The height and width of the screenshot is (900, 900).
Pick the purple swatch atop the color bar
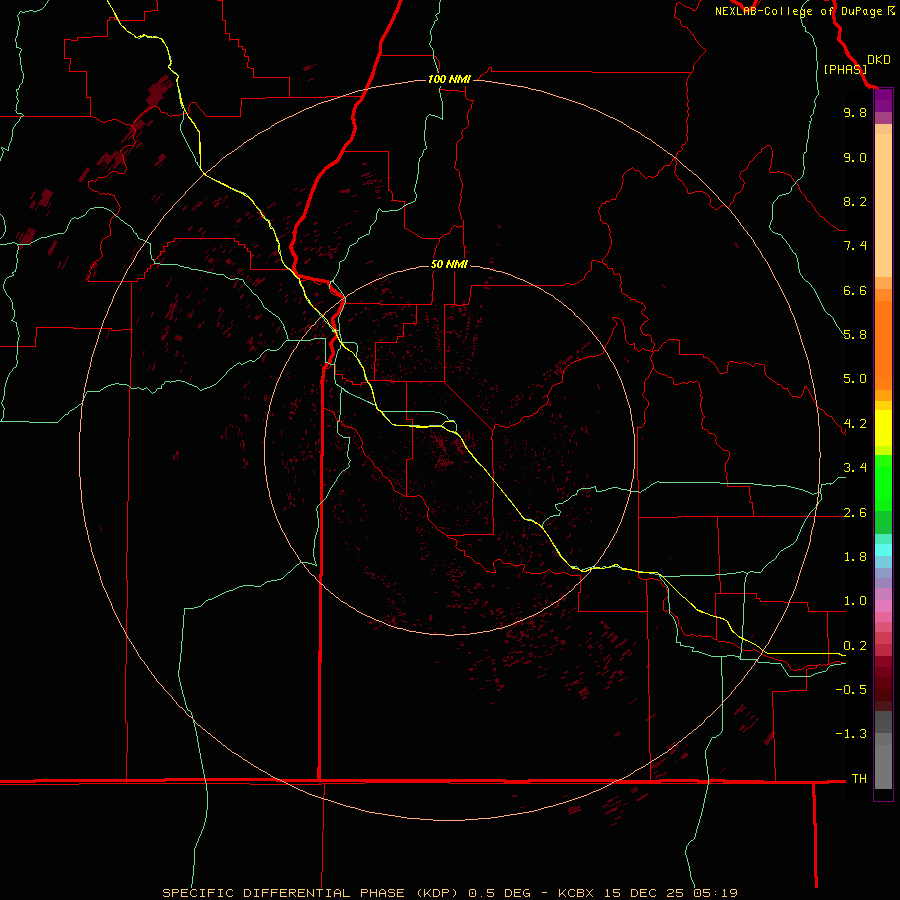(883, 100)
